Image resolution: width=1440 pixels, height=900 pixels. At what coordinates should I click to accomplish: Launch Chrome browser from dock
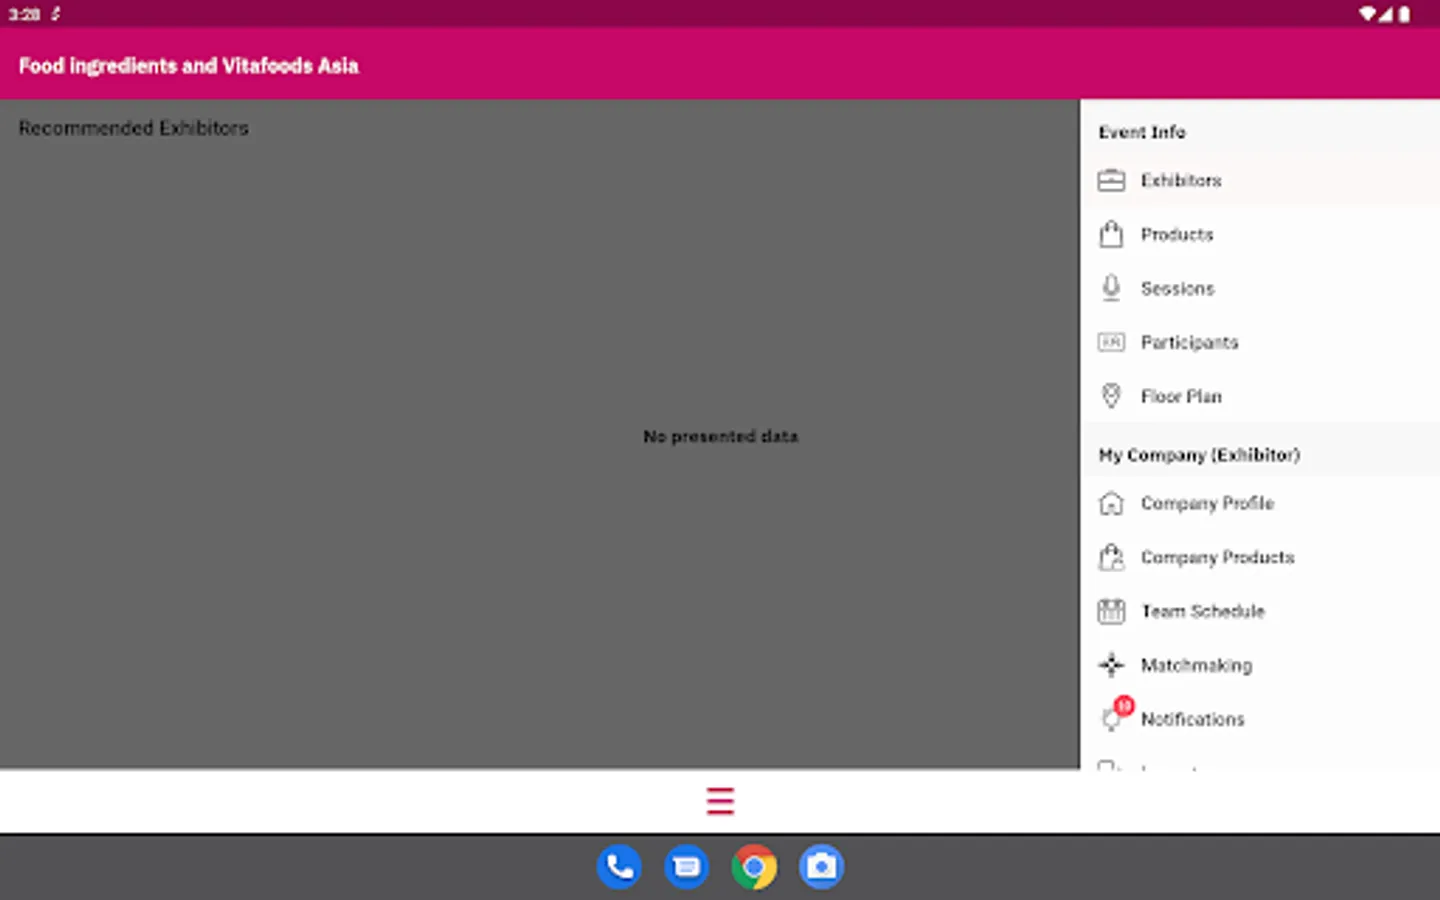point(754,867)
